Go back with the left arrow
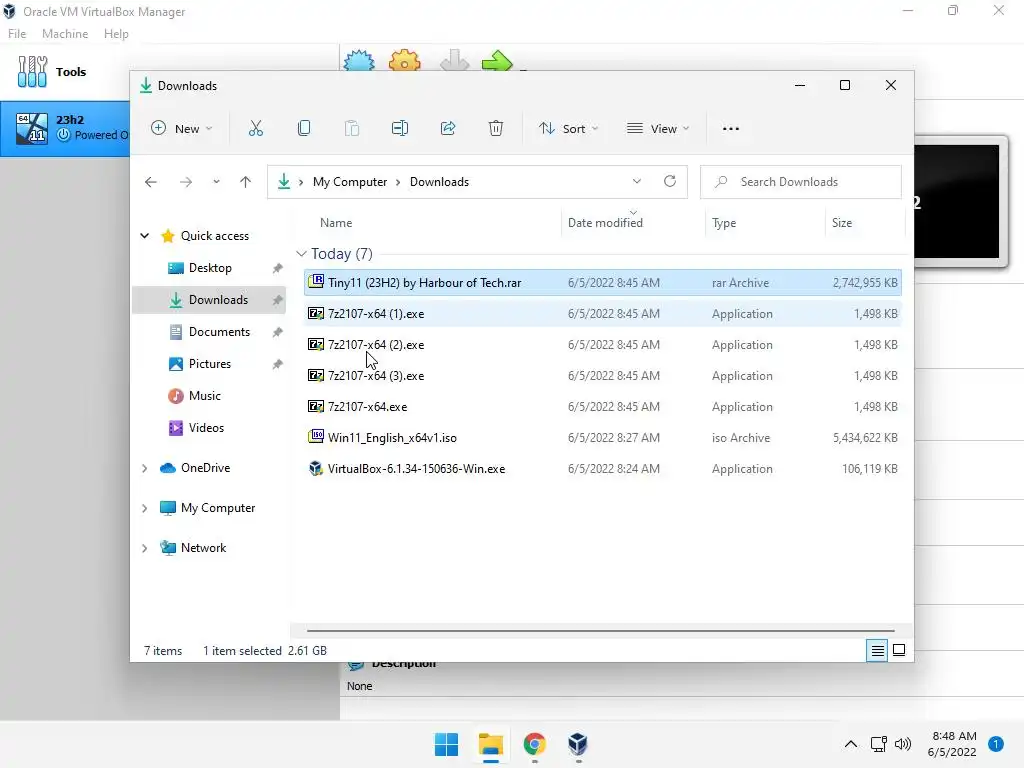 151,182
